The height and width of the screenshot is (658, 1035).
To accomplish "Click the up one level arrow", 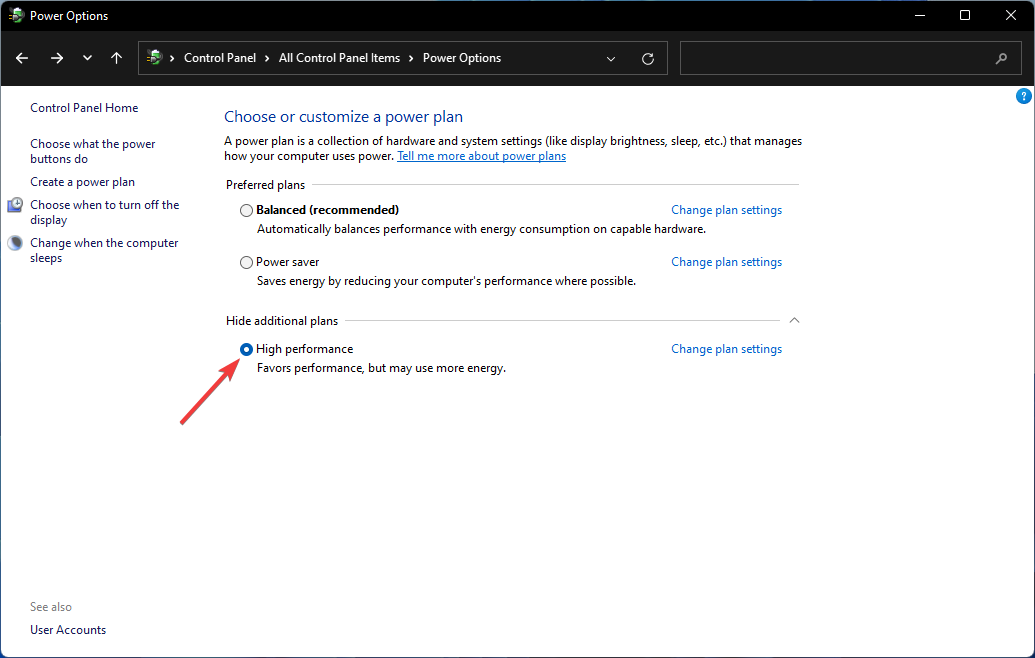I will click(x=116, y=58).
